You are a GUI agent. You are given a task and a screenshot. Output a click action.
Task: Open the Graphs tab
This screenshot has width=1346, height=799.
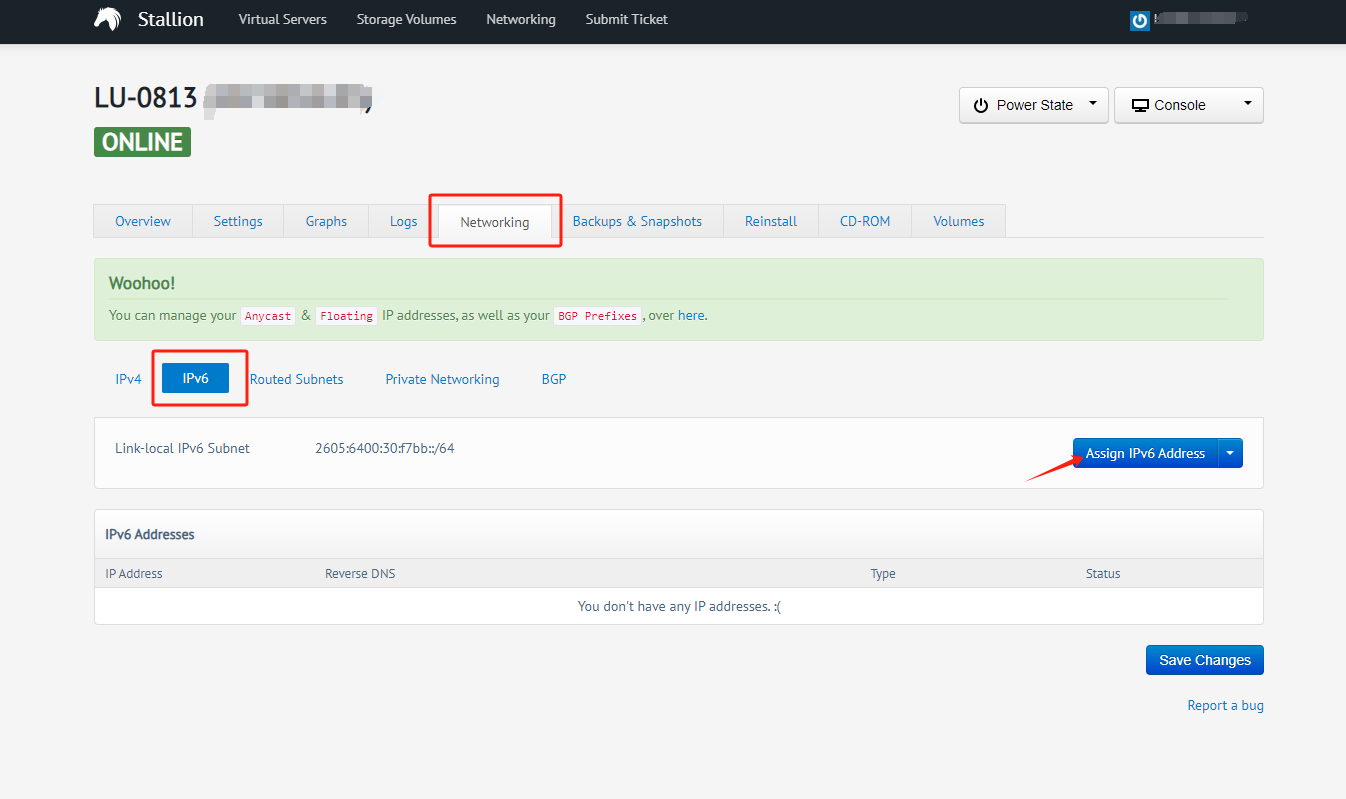(326, 221)
